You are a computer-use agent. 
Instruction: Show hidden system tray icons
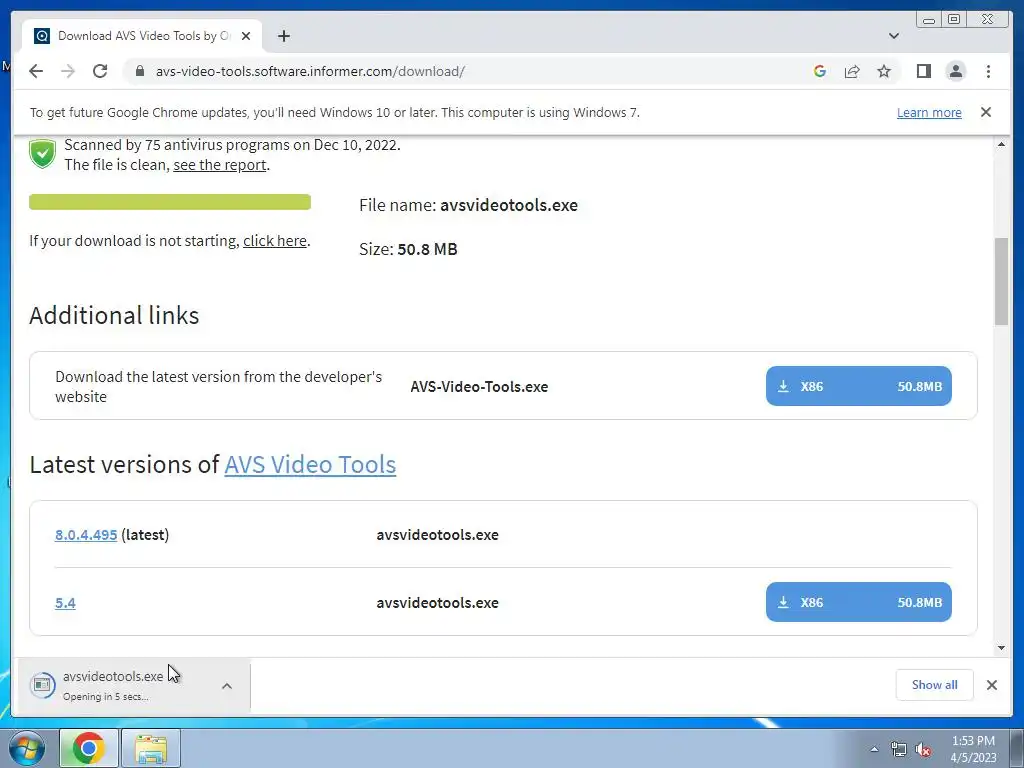click(x=874, y=749)
